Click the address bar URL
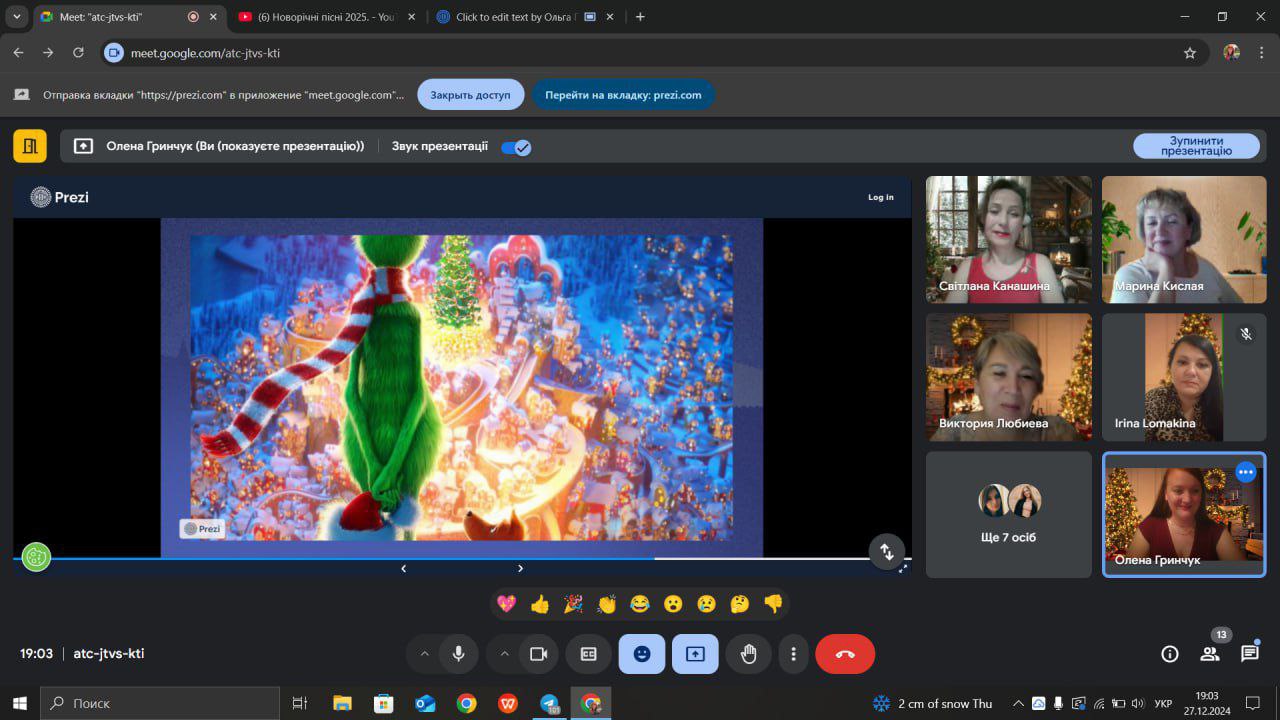 point(205,53)
